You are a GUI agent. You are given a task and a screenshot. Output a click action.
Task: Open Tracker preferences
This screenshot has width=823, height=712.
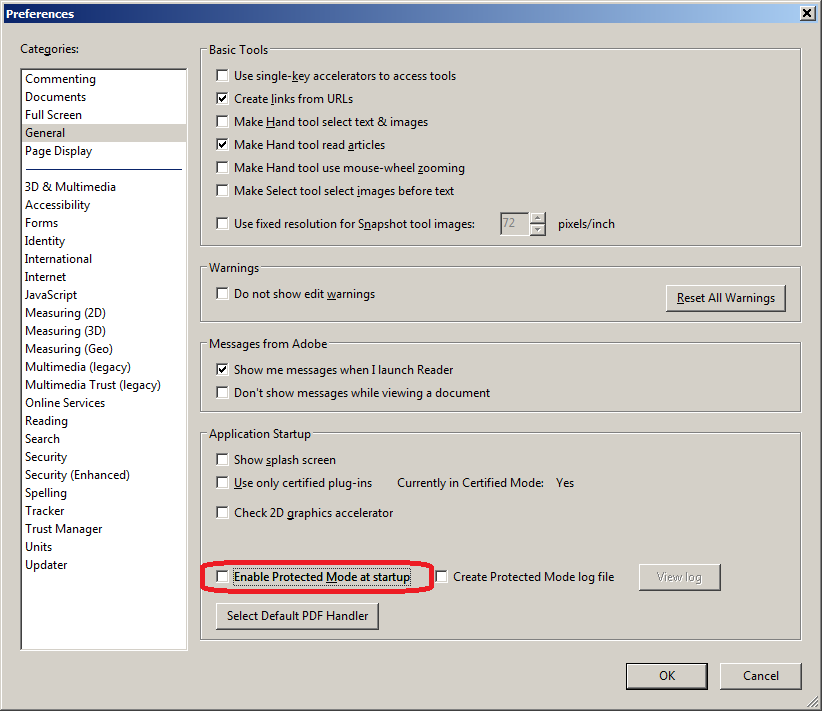tap(104, 511)
